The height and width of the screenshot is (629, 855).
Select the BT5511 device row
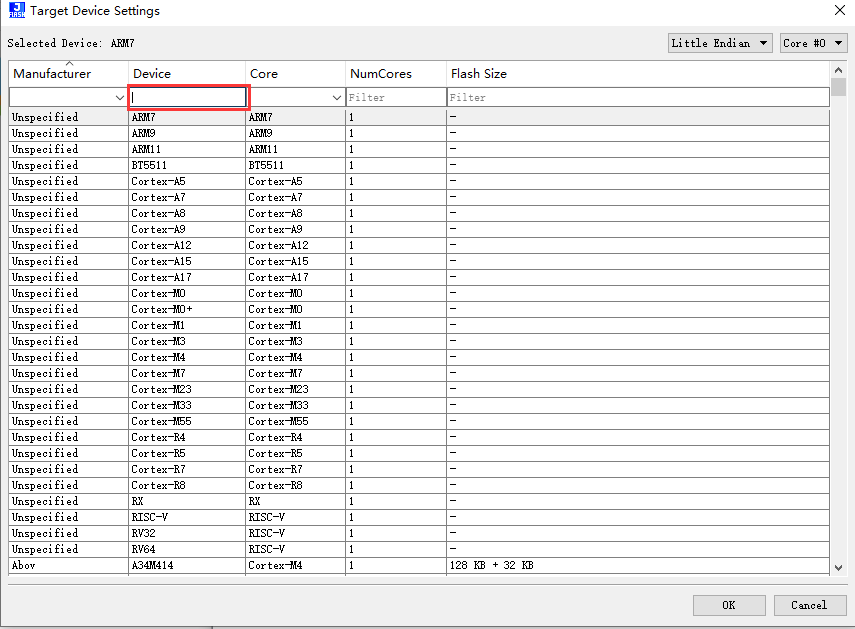coord(419,165)
